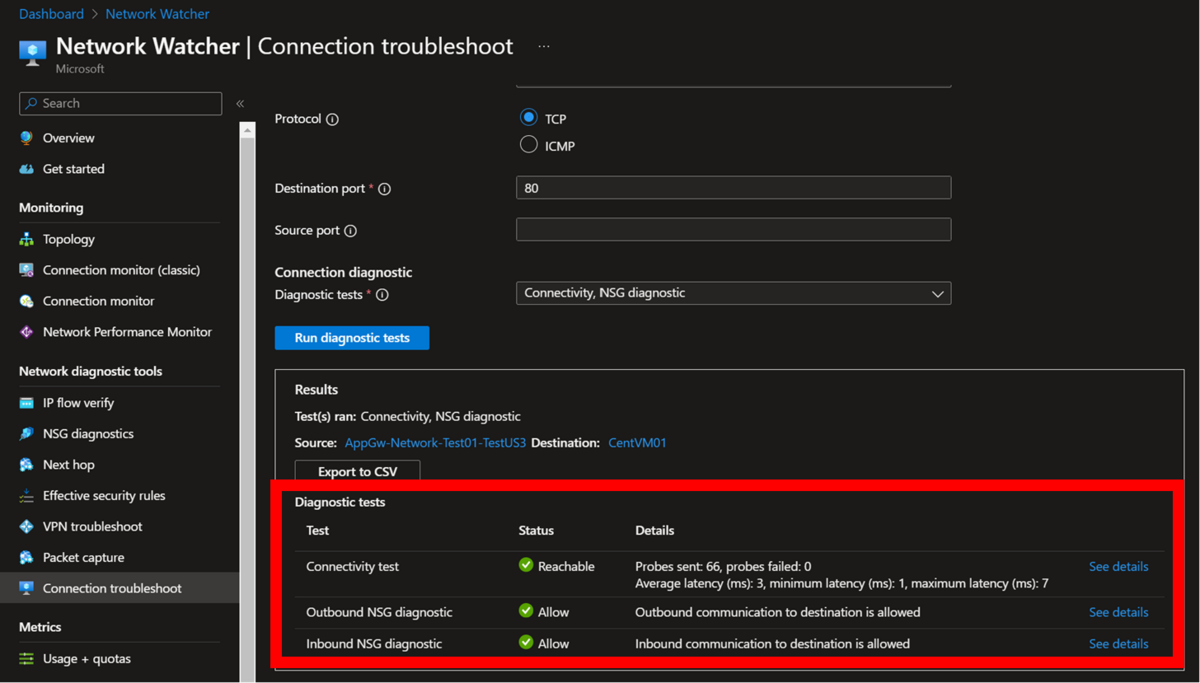Click the Effective security rules icon
The height and width of the screenshot is (683, 1200).
tap(27, 496)
